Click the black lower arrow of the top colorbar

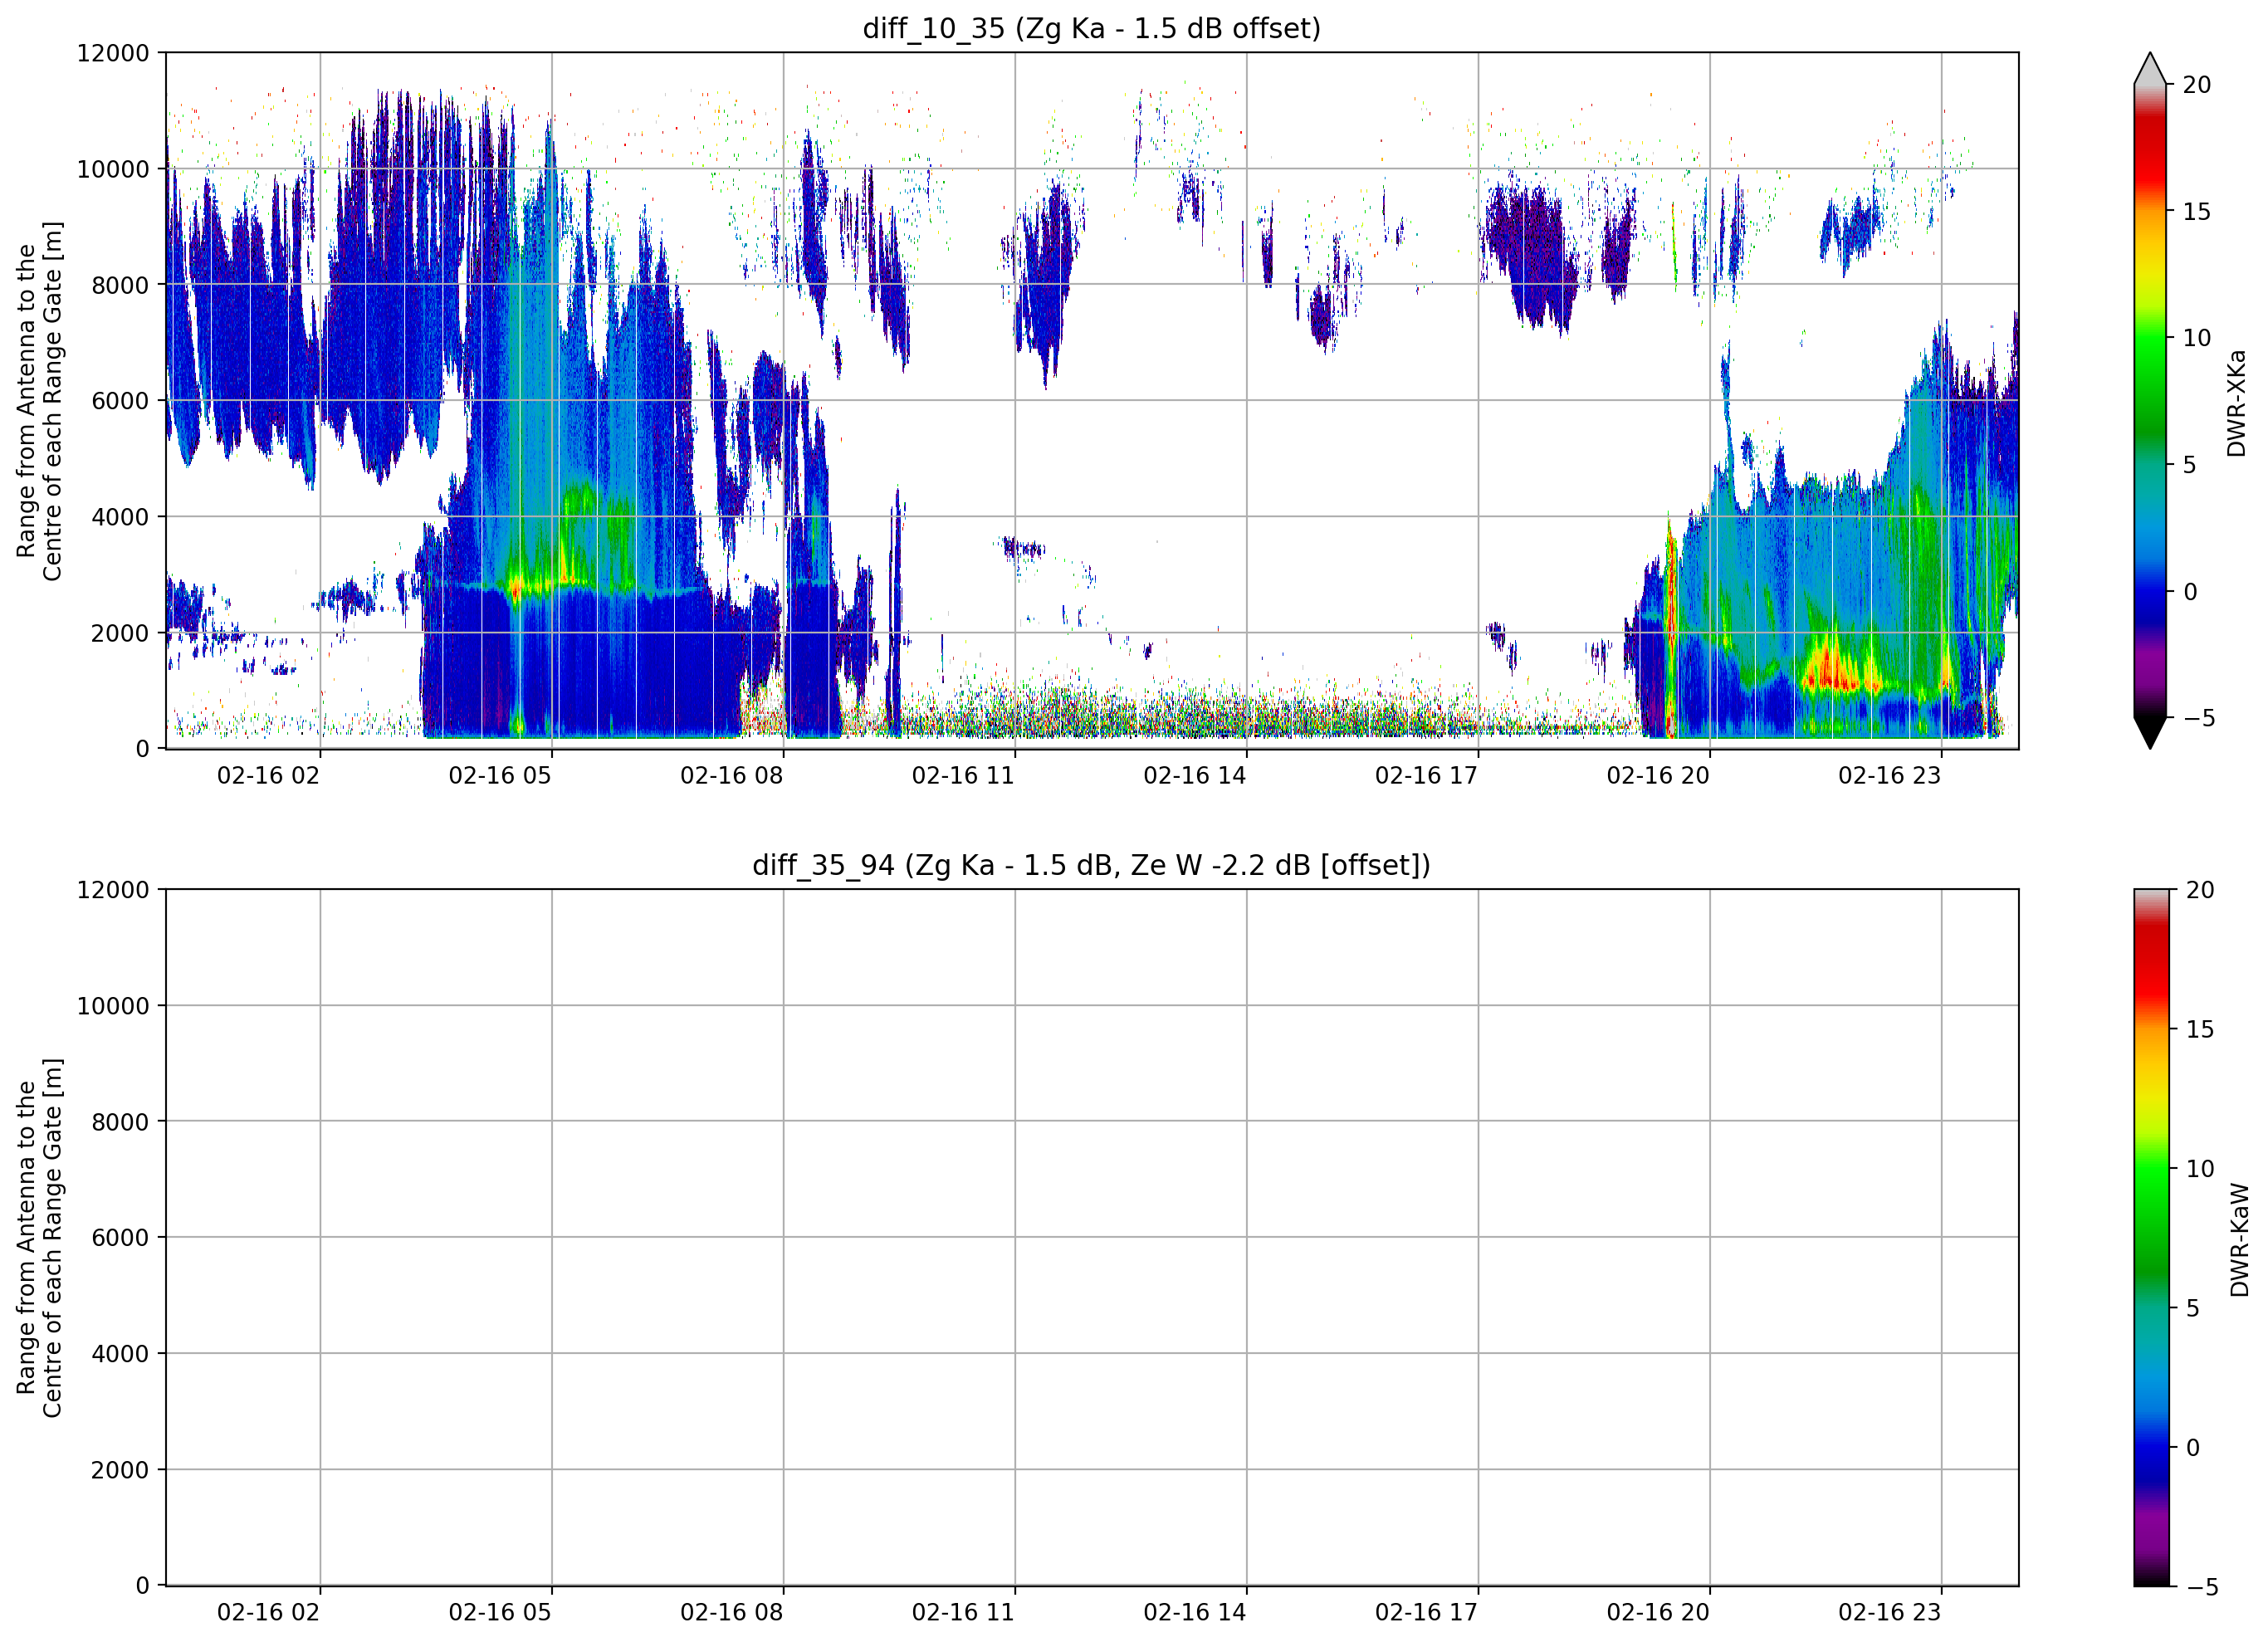tap(2150, 733)
